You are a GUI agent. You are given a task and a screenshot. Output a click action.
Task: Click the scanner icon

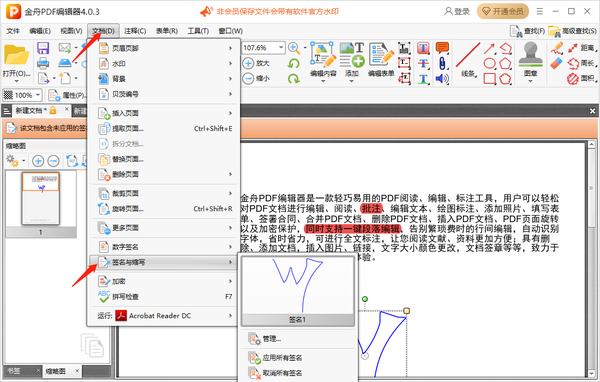[65, 63]
